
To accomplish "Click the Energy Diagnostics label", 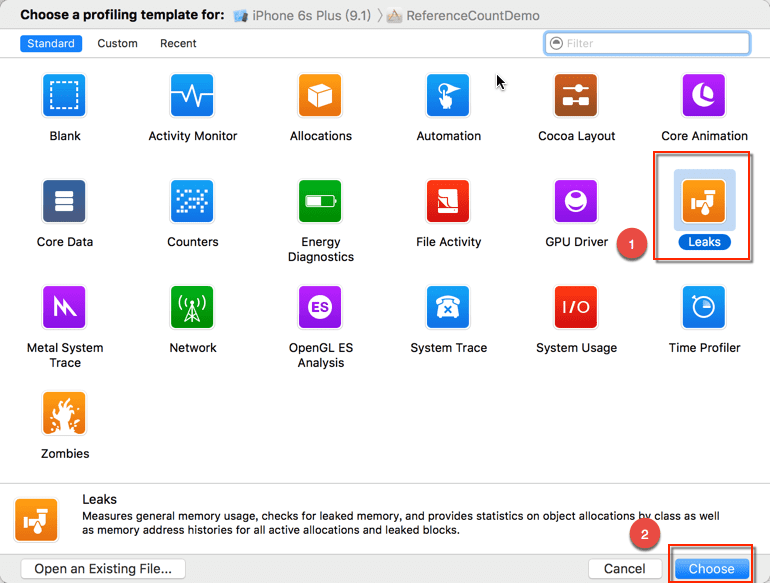I will coord(321,249).
